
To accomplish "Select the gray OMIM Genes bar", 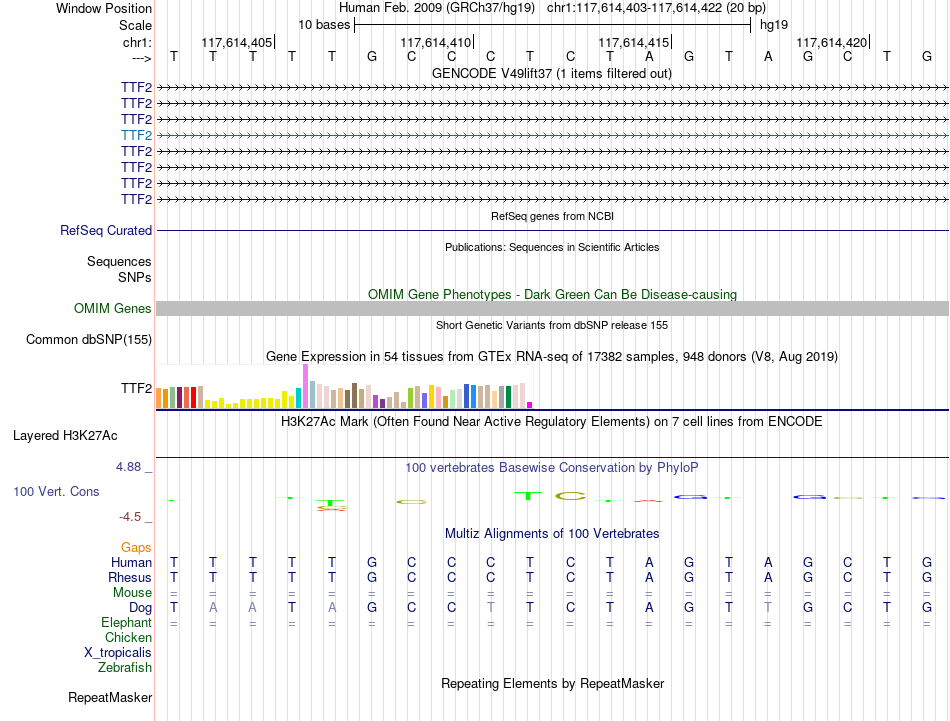I will click(x=552, y=308).
